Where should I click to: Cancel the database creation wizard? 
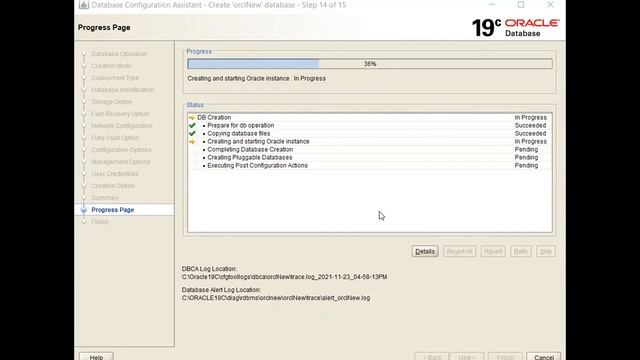tap(544, 357)
